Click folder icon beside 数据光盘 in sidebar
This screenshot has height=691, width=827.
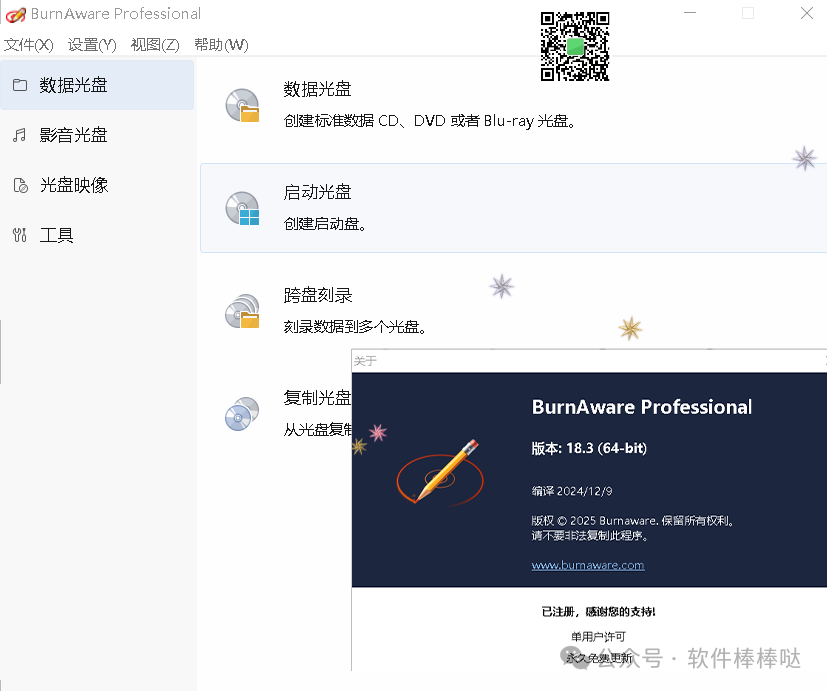20,85
